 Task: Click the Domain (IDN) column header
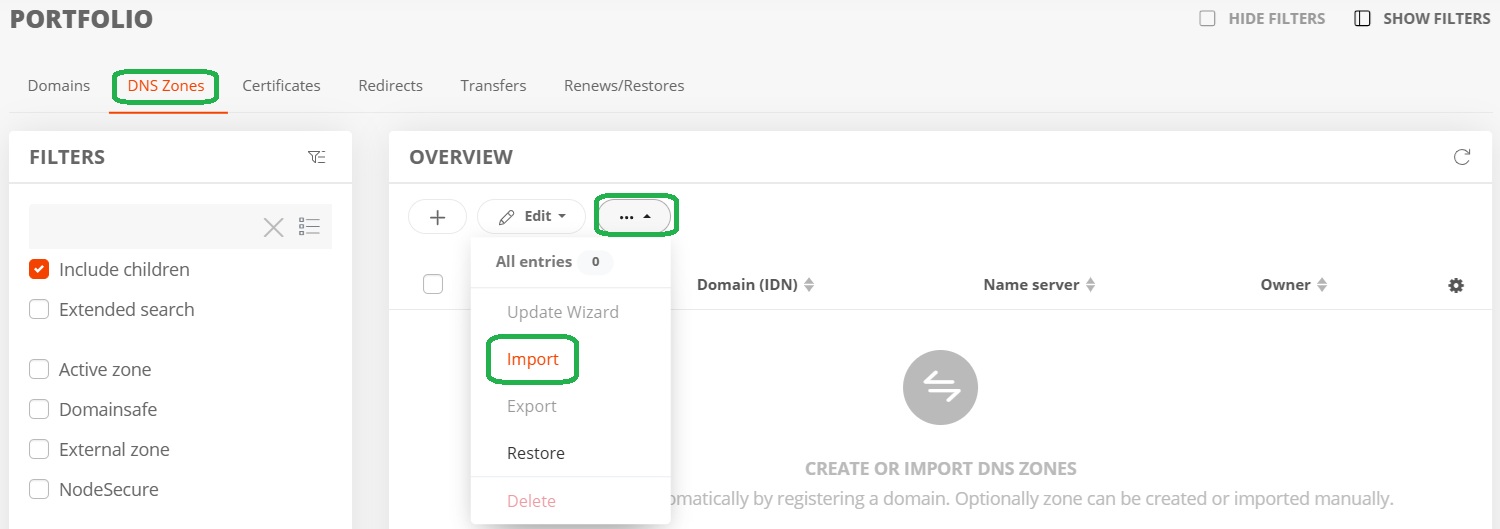747,285
